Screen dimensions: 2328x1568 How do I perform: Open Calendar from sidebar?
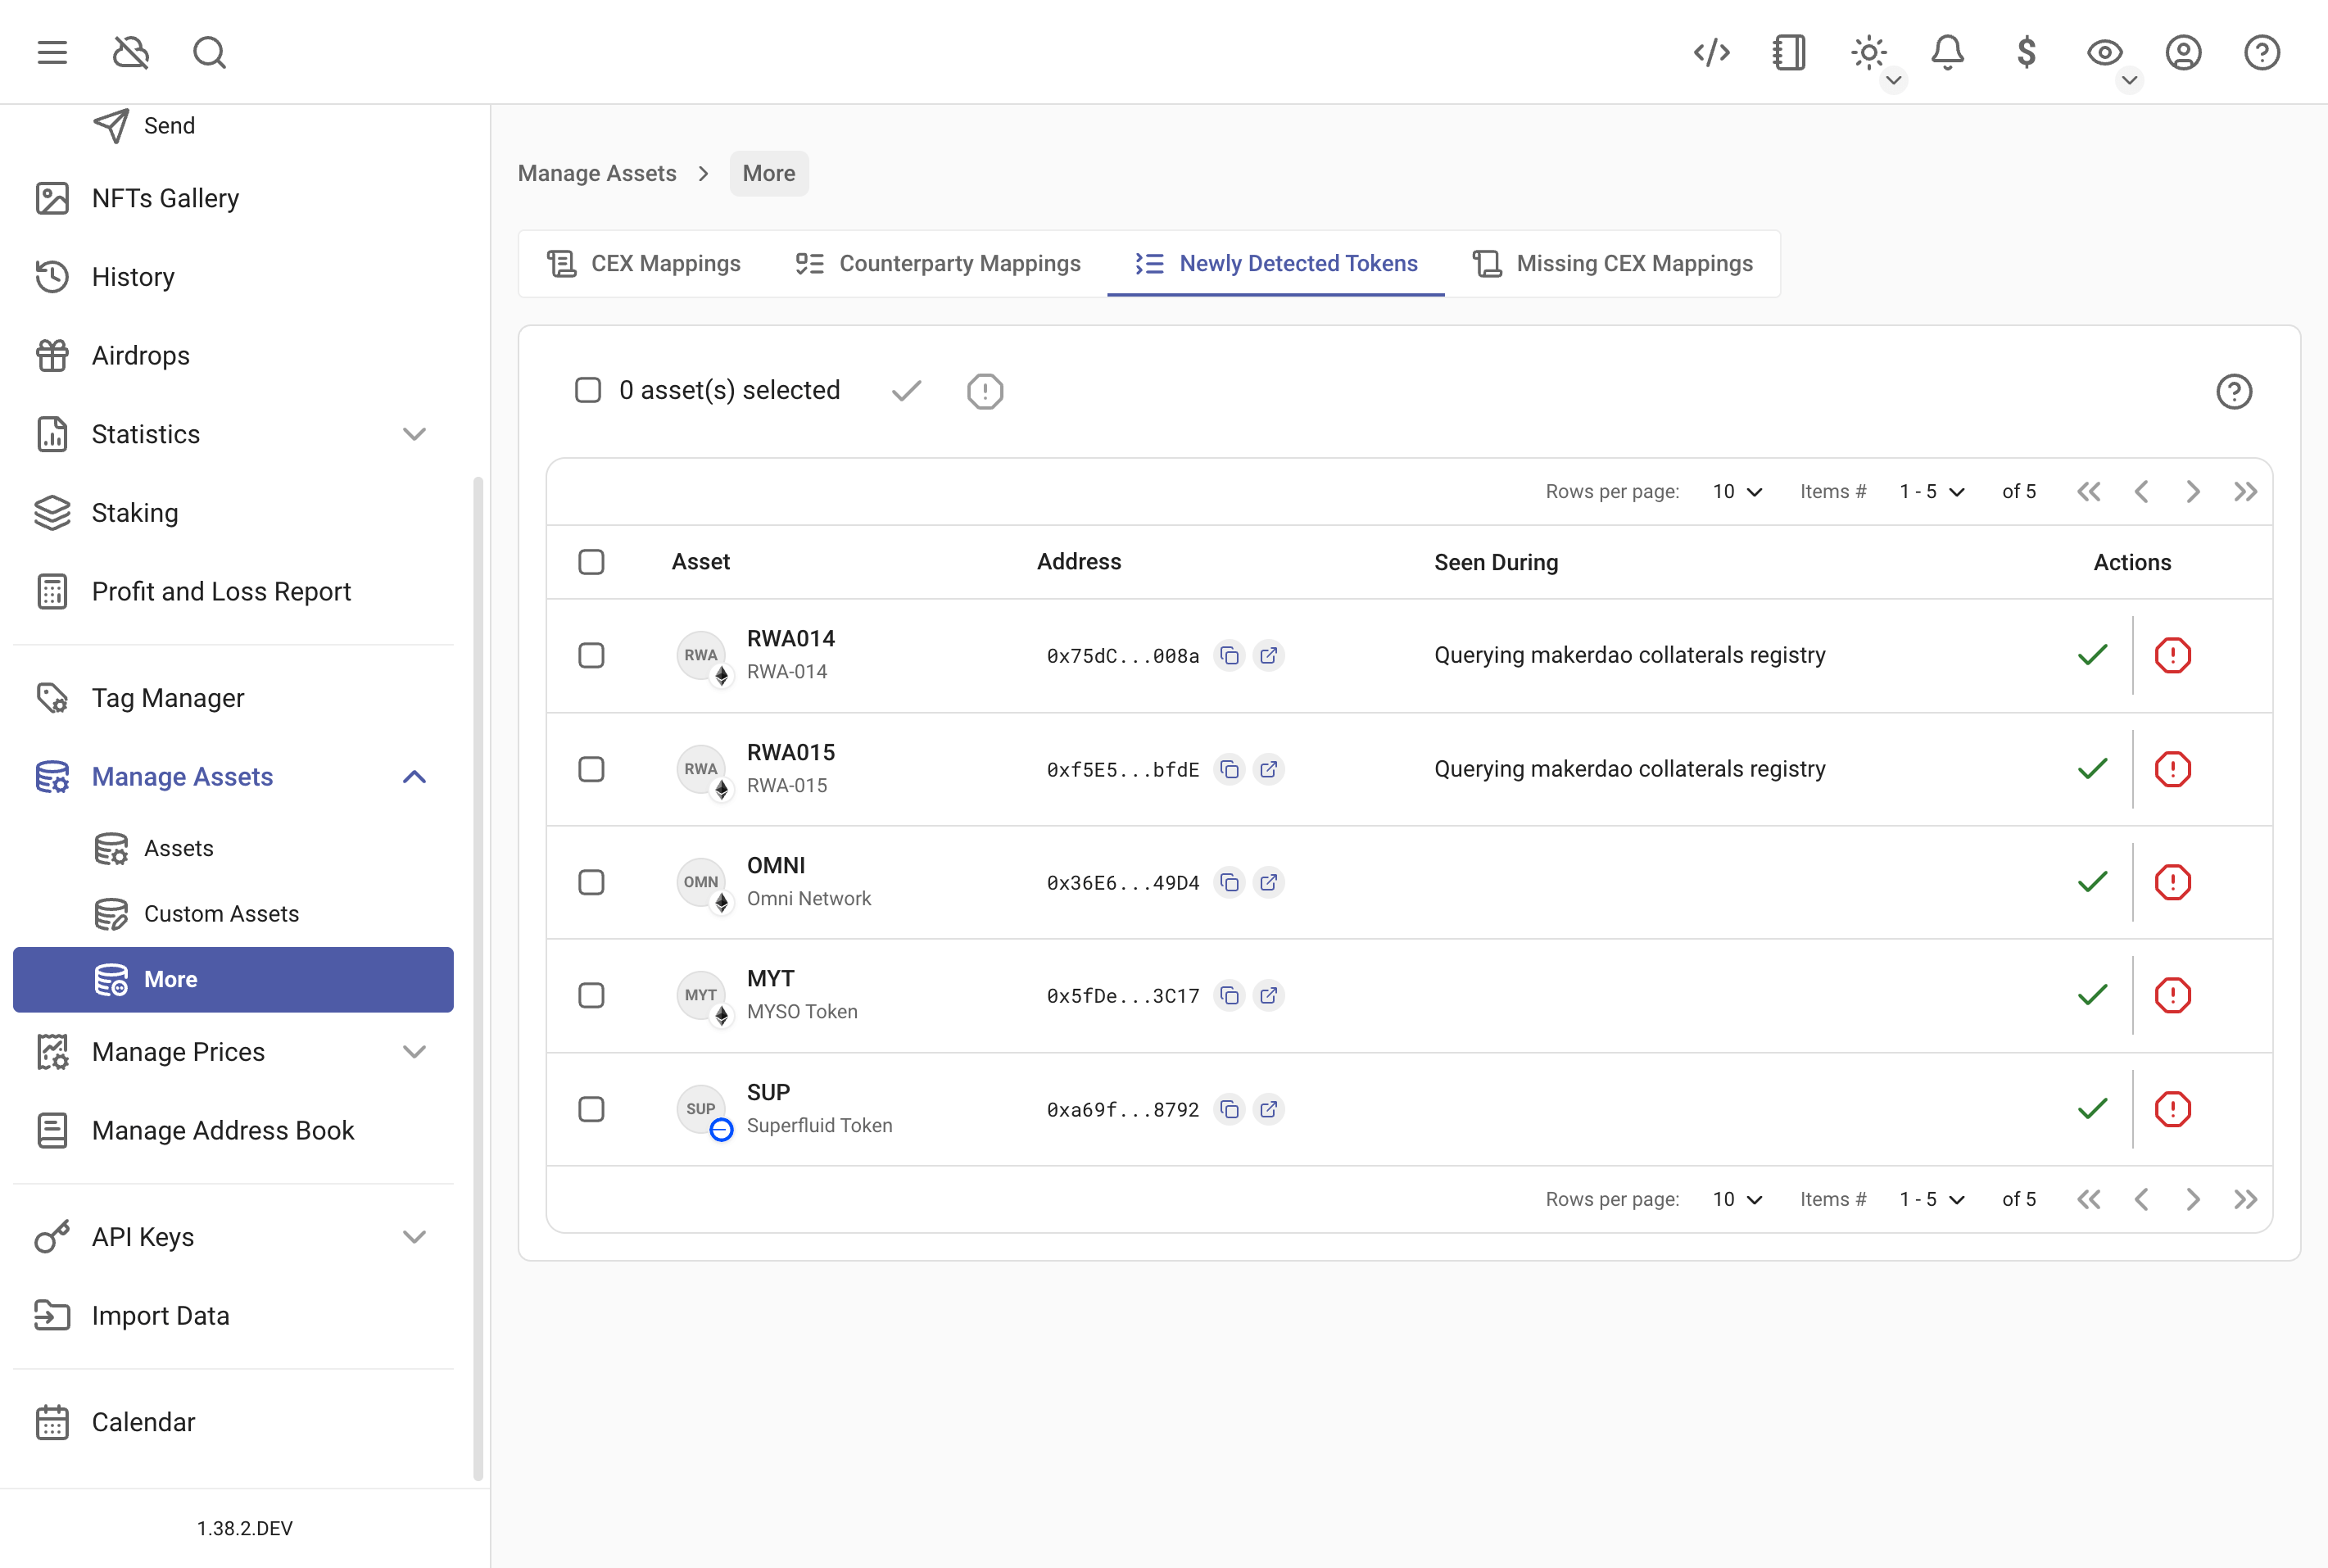[x=233, y=1422]
